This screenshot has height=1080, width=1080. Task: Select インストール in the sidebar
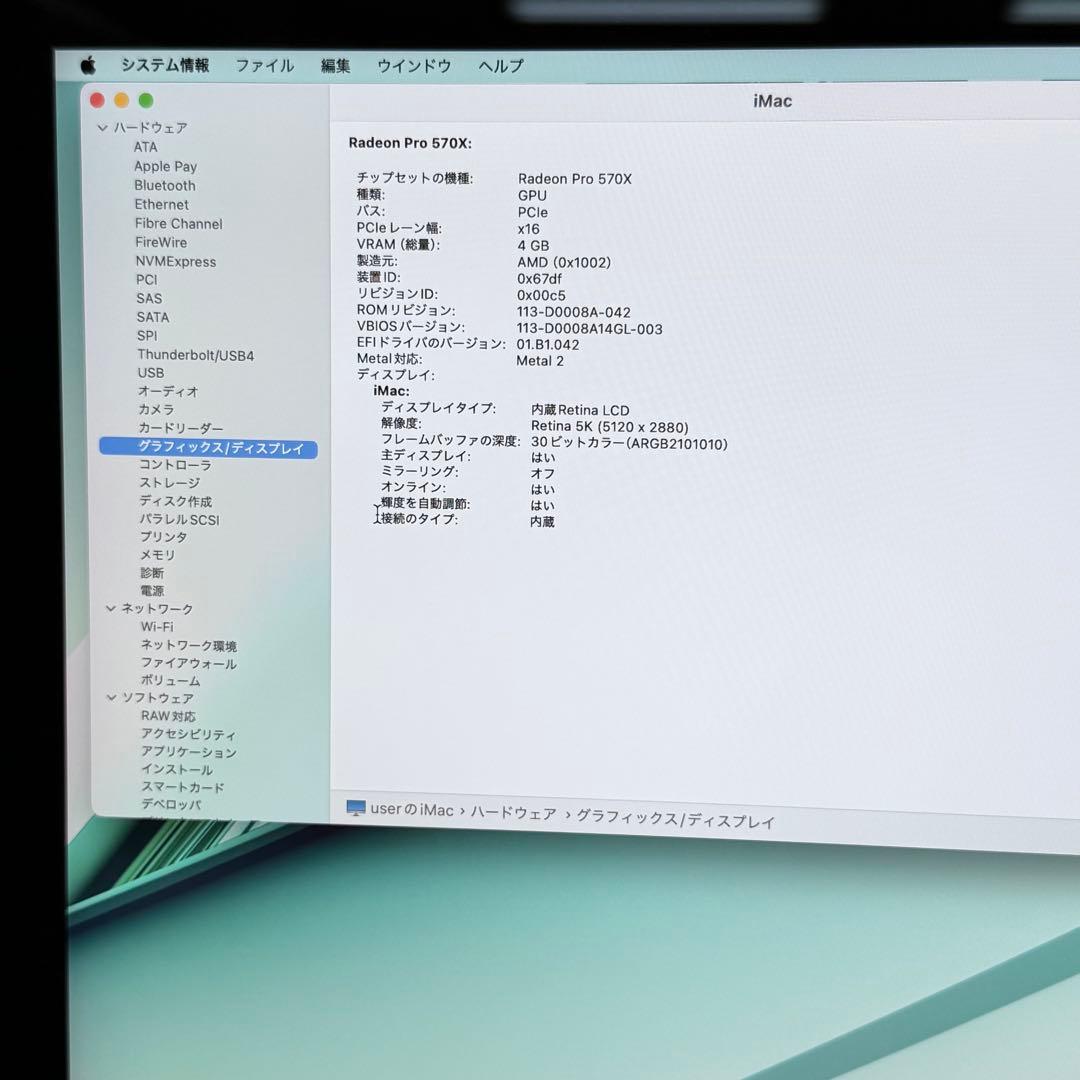point(177,769)
